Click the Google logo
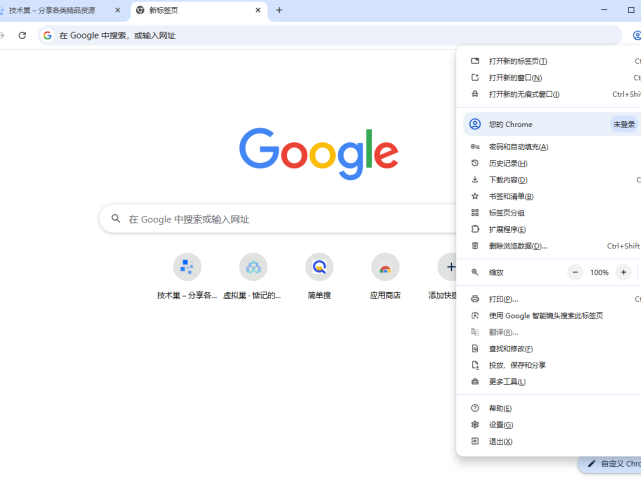 point(319,153)
